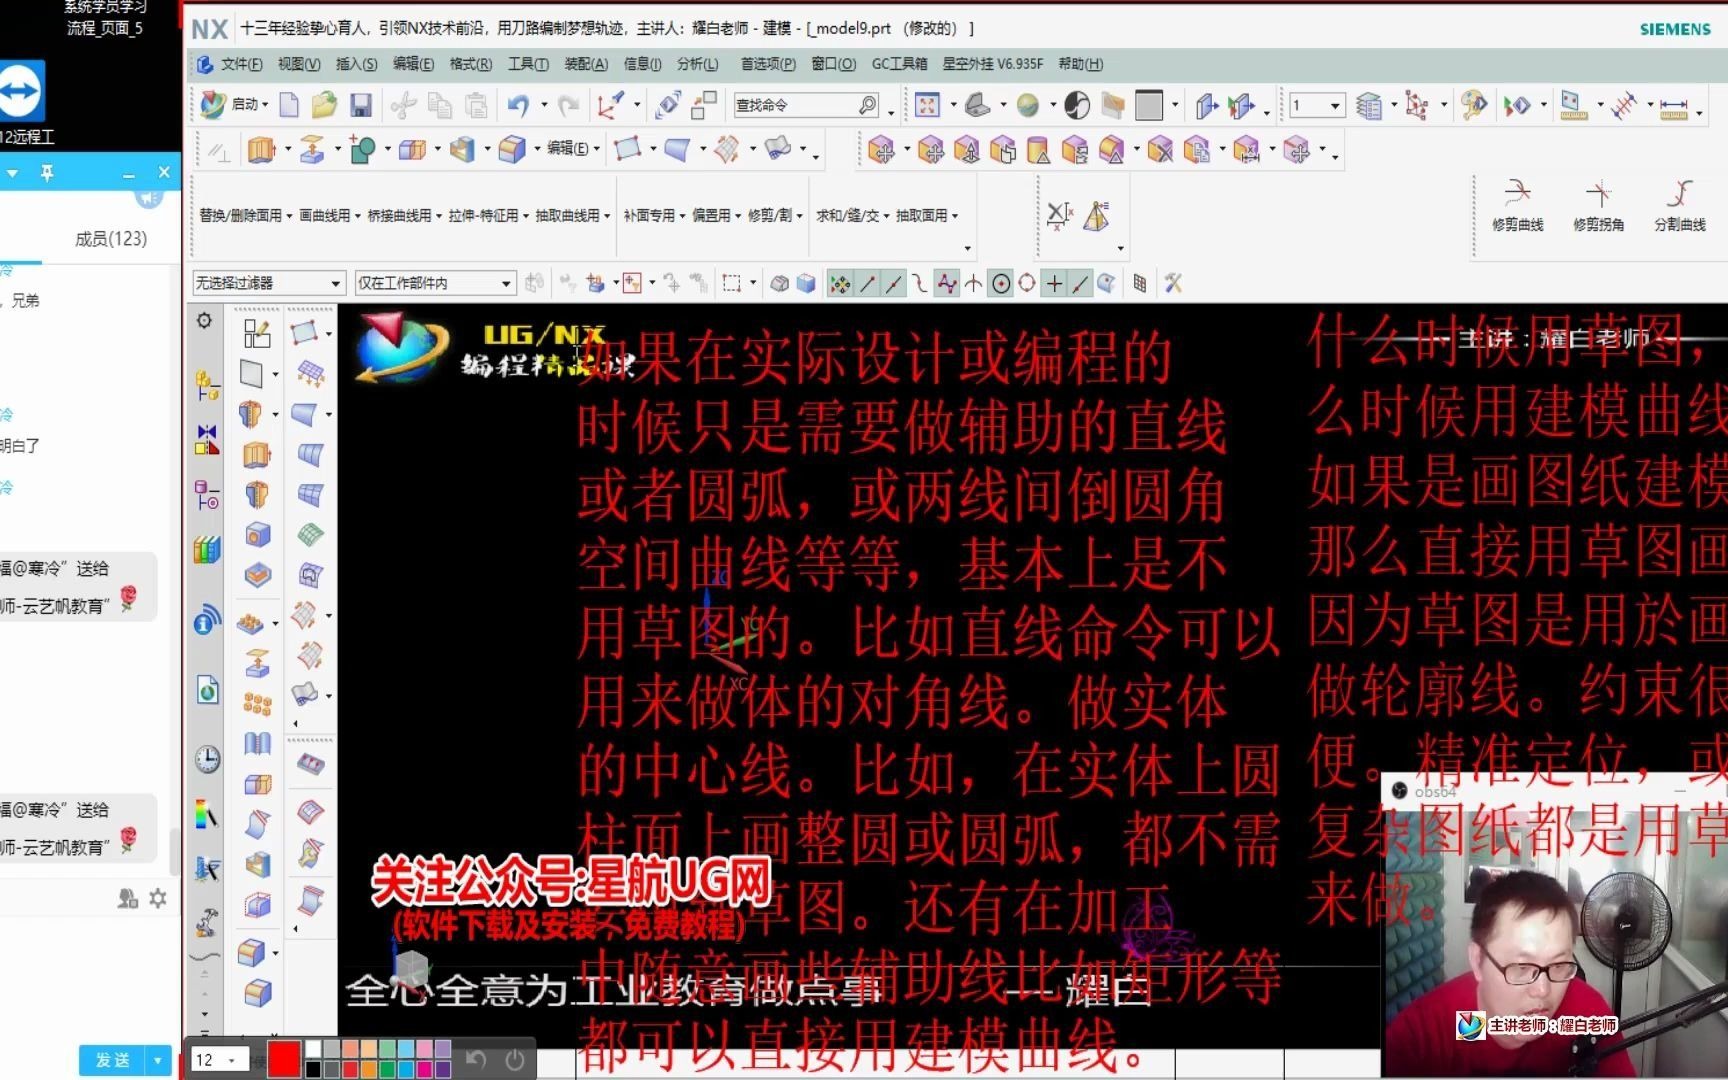1728x1080 pixels.
Task: Fit the view with the Fit icon
Action: click(x=927, y=104)
